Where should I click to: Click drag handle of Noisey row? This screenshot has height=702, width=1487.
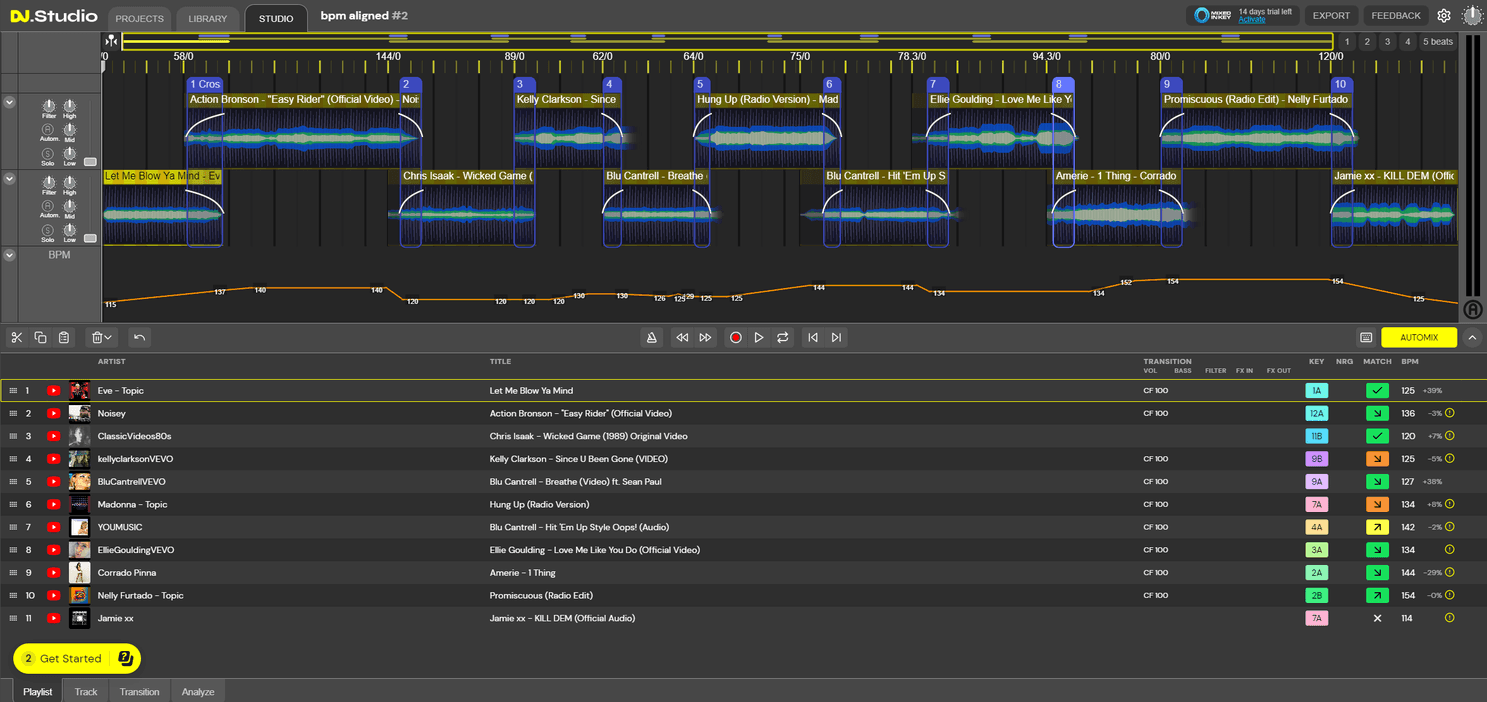pyautogui.click(x=13, y=414)
